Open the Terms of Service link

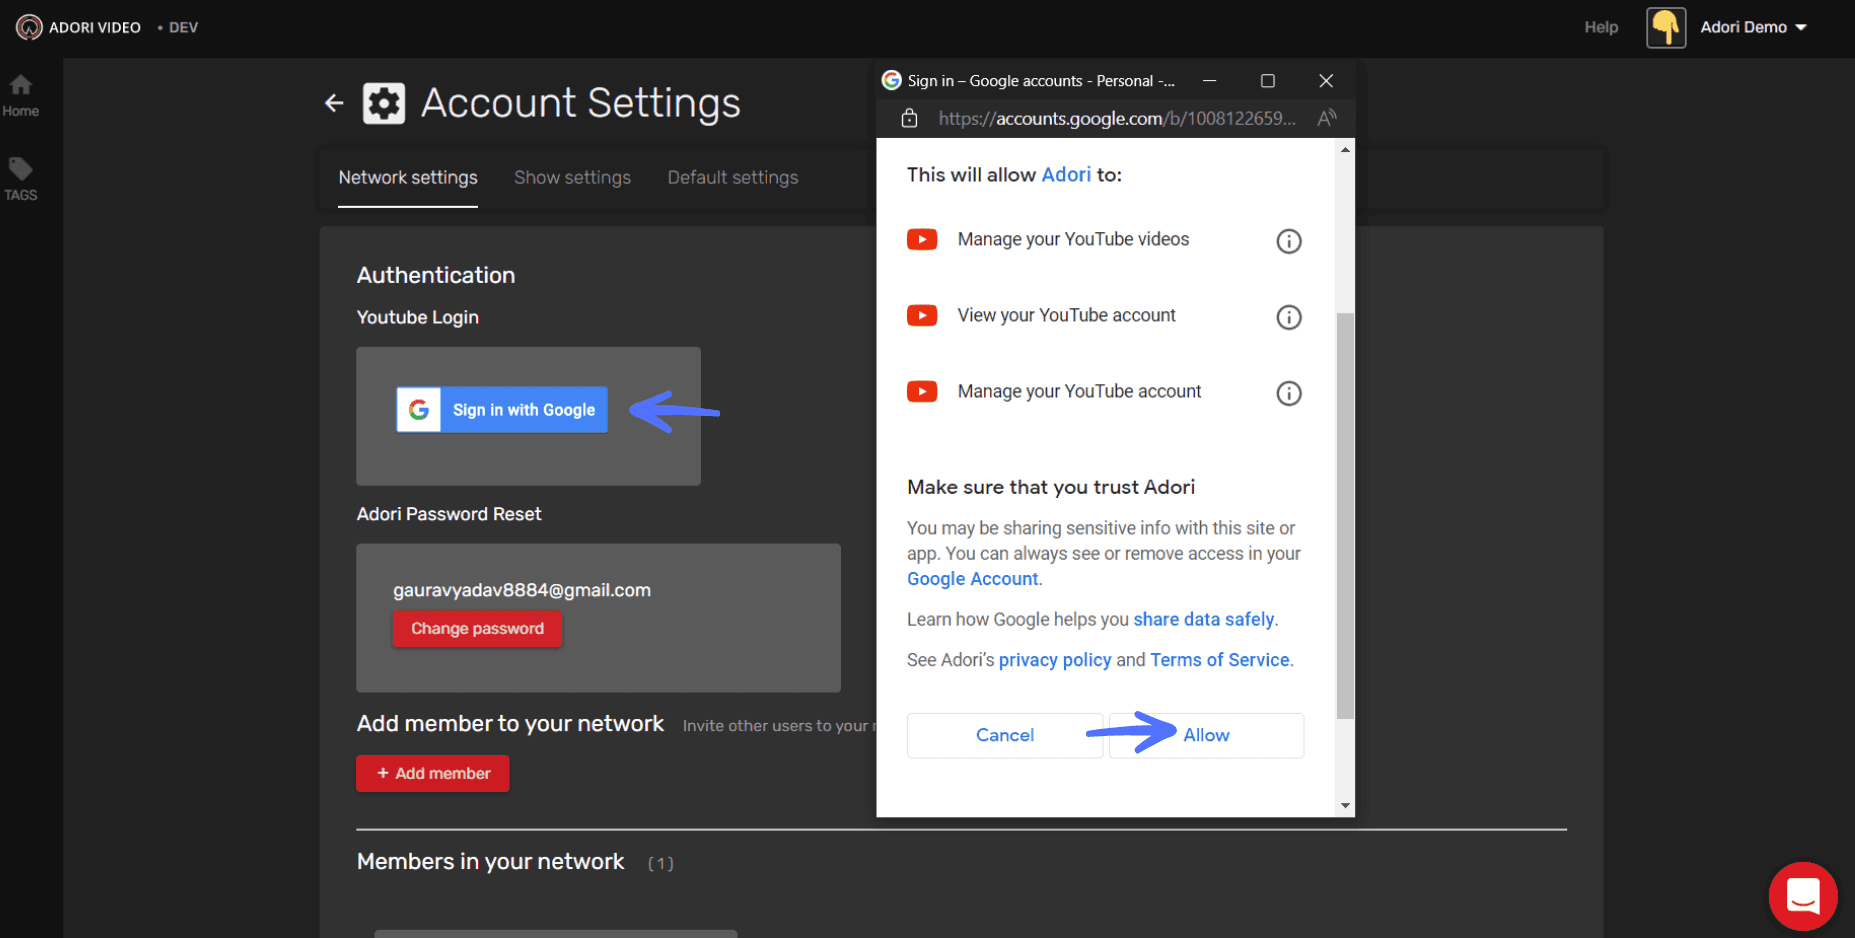point(1220,660)
